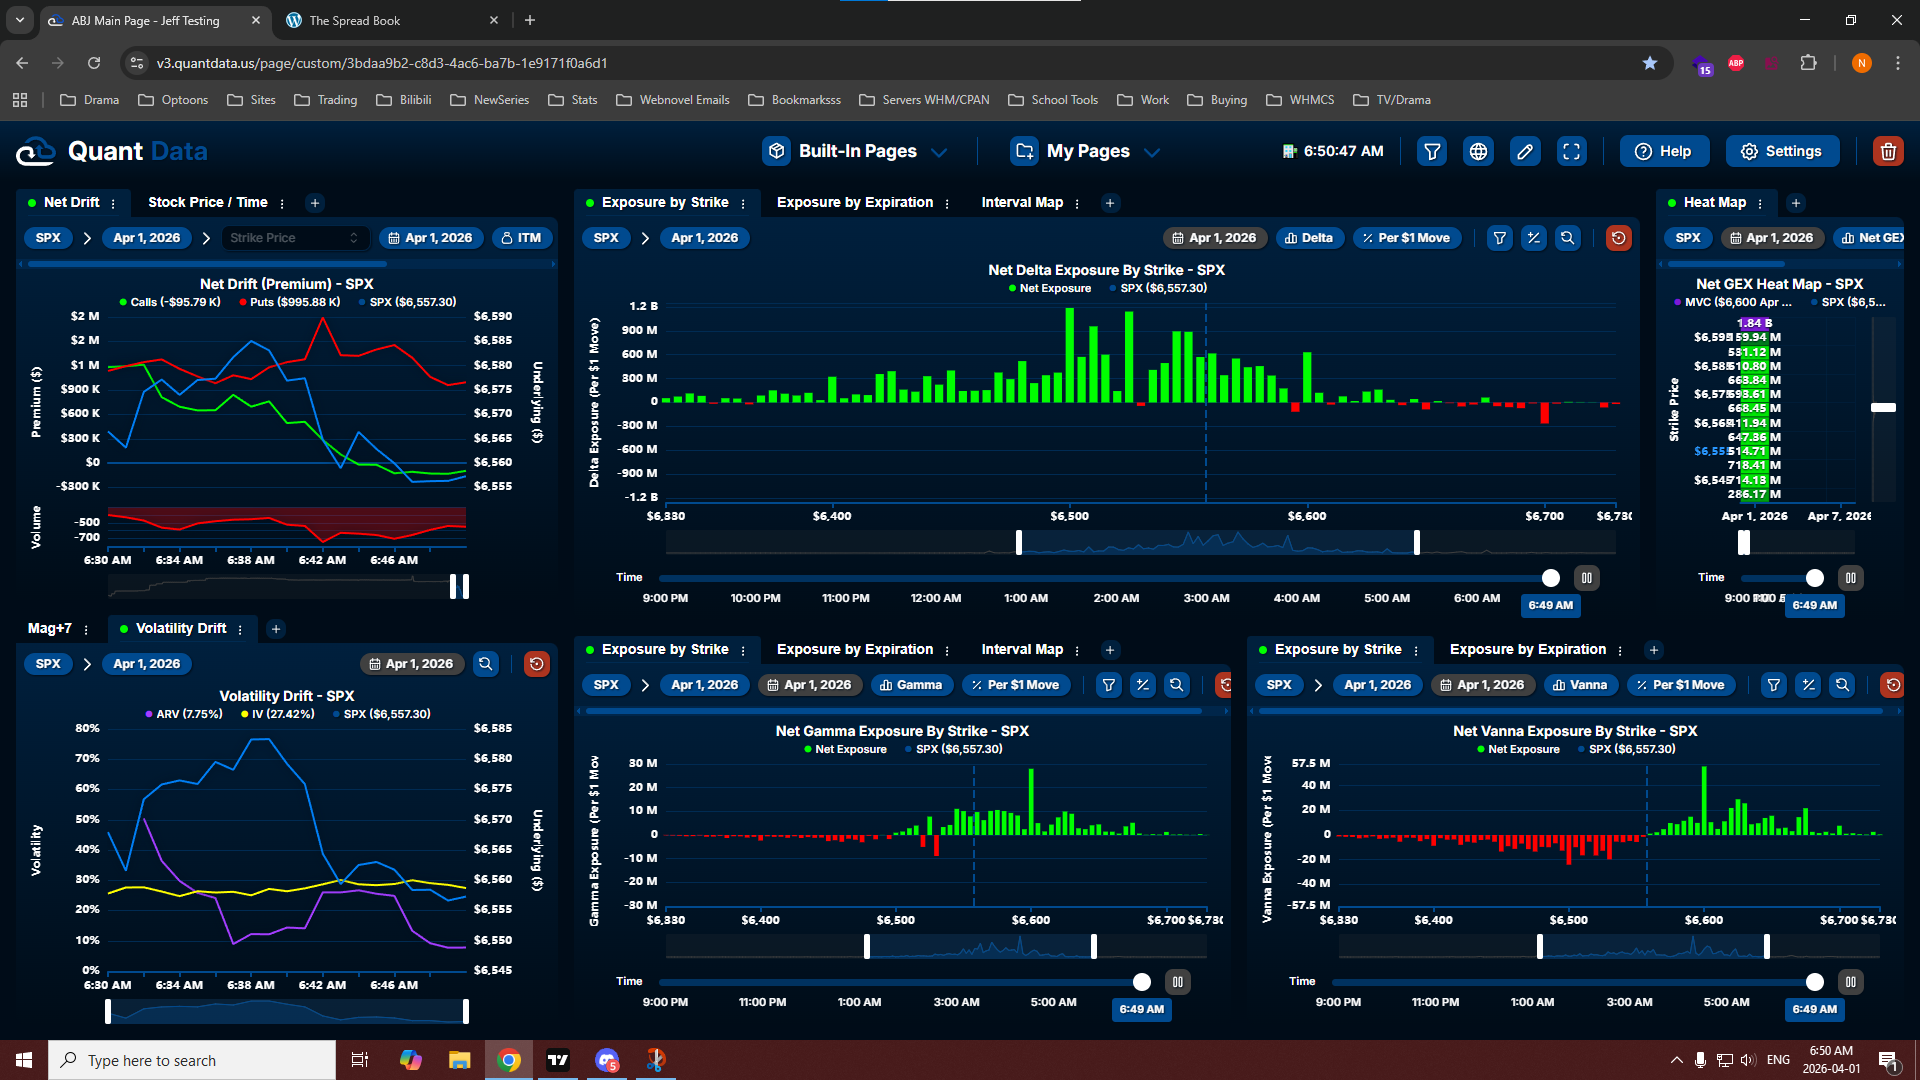Click the red trash delete page icon

pyautogui.click(x=1888, y=151)
